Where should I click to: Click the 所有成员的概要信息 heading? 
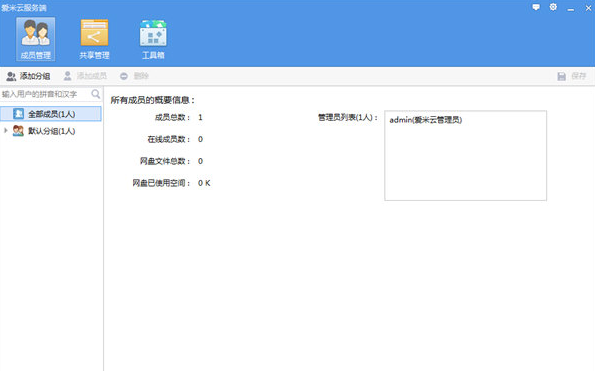click(x=152, y=100)
